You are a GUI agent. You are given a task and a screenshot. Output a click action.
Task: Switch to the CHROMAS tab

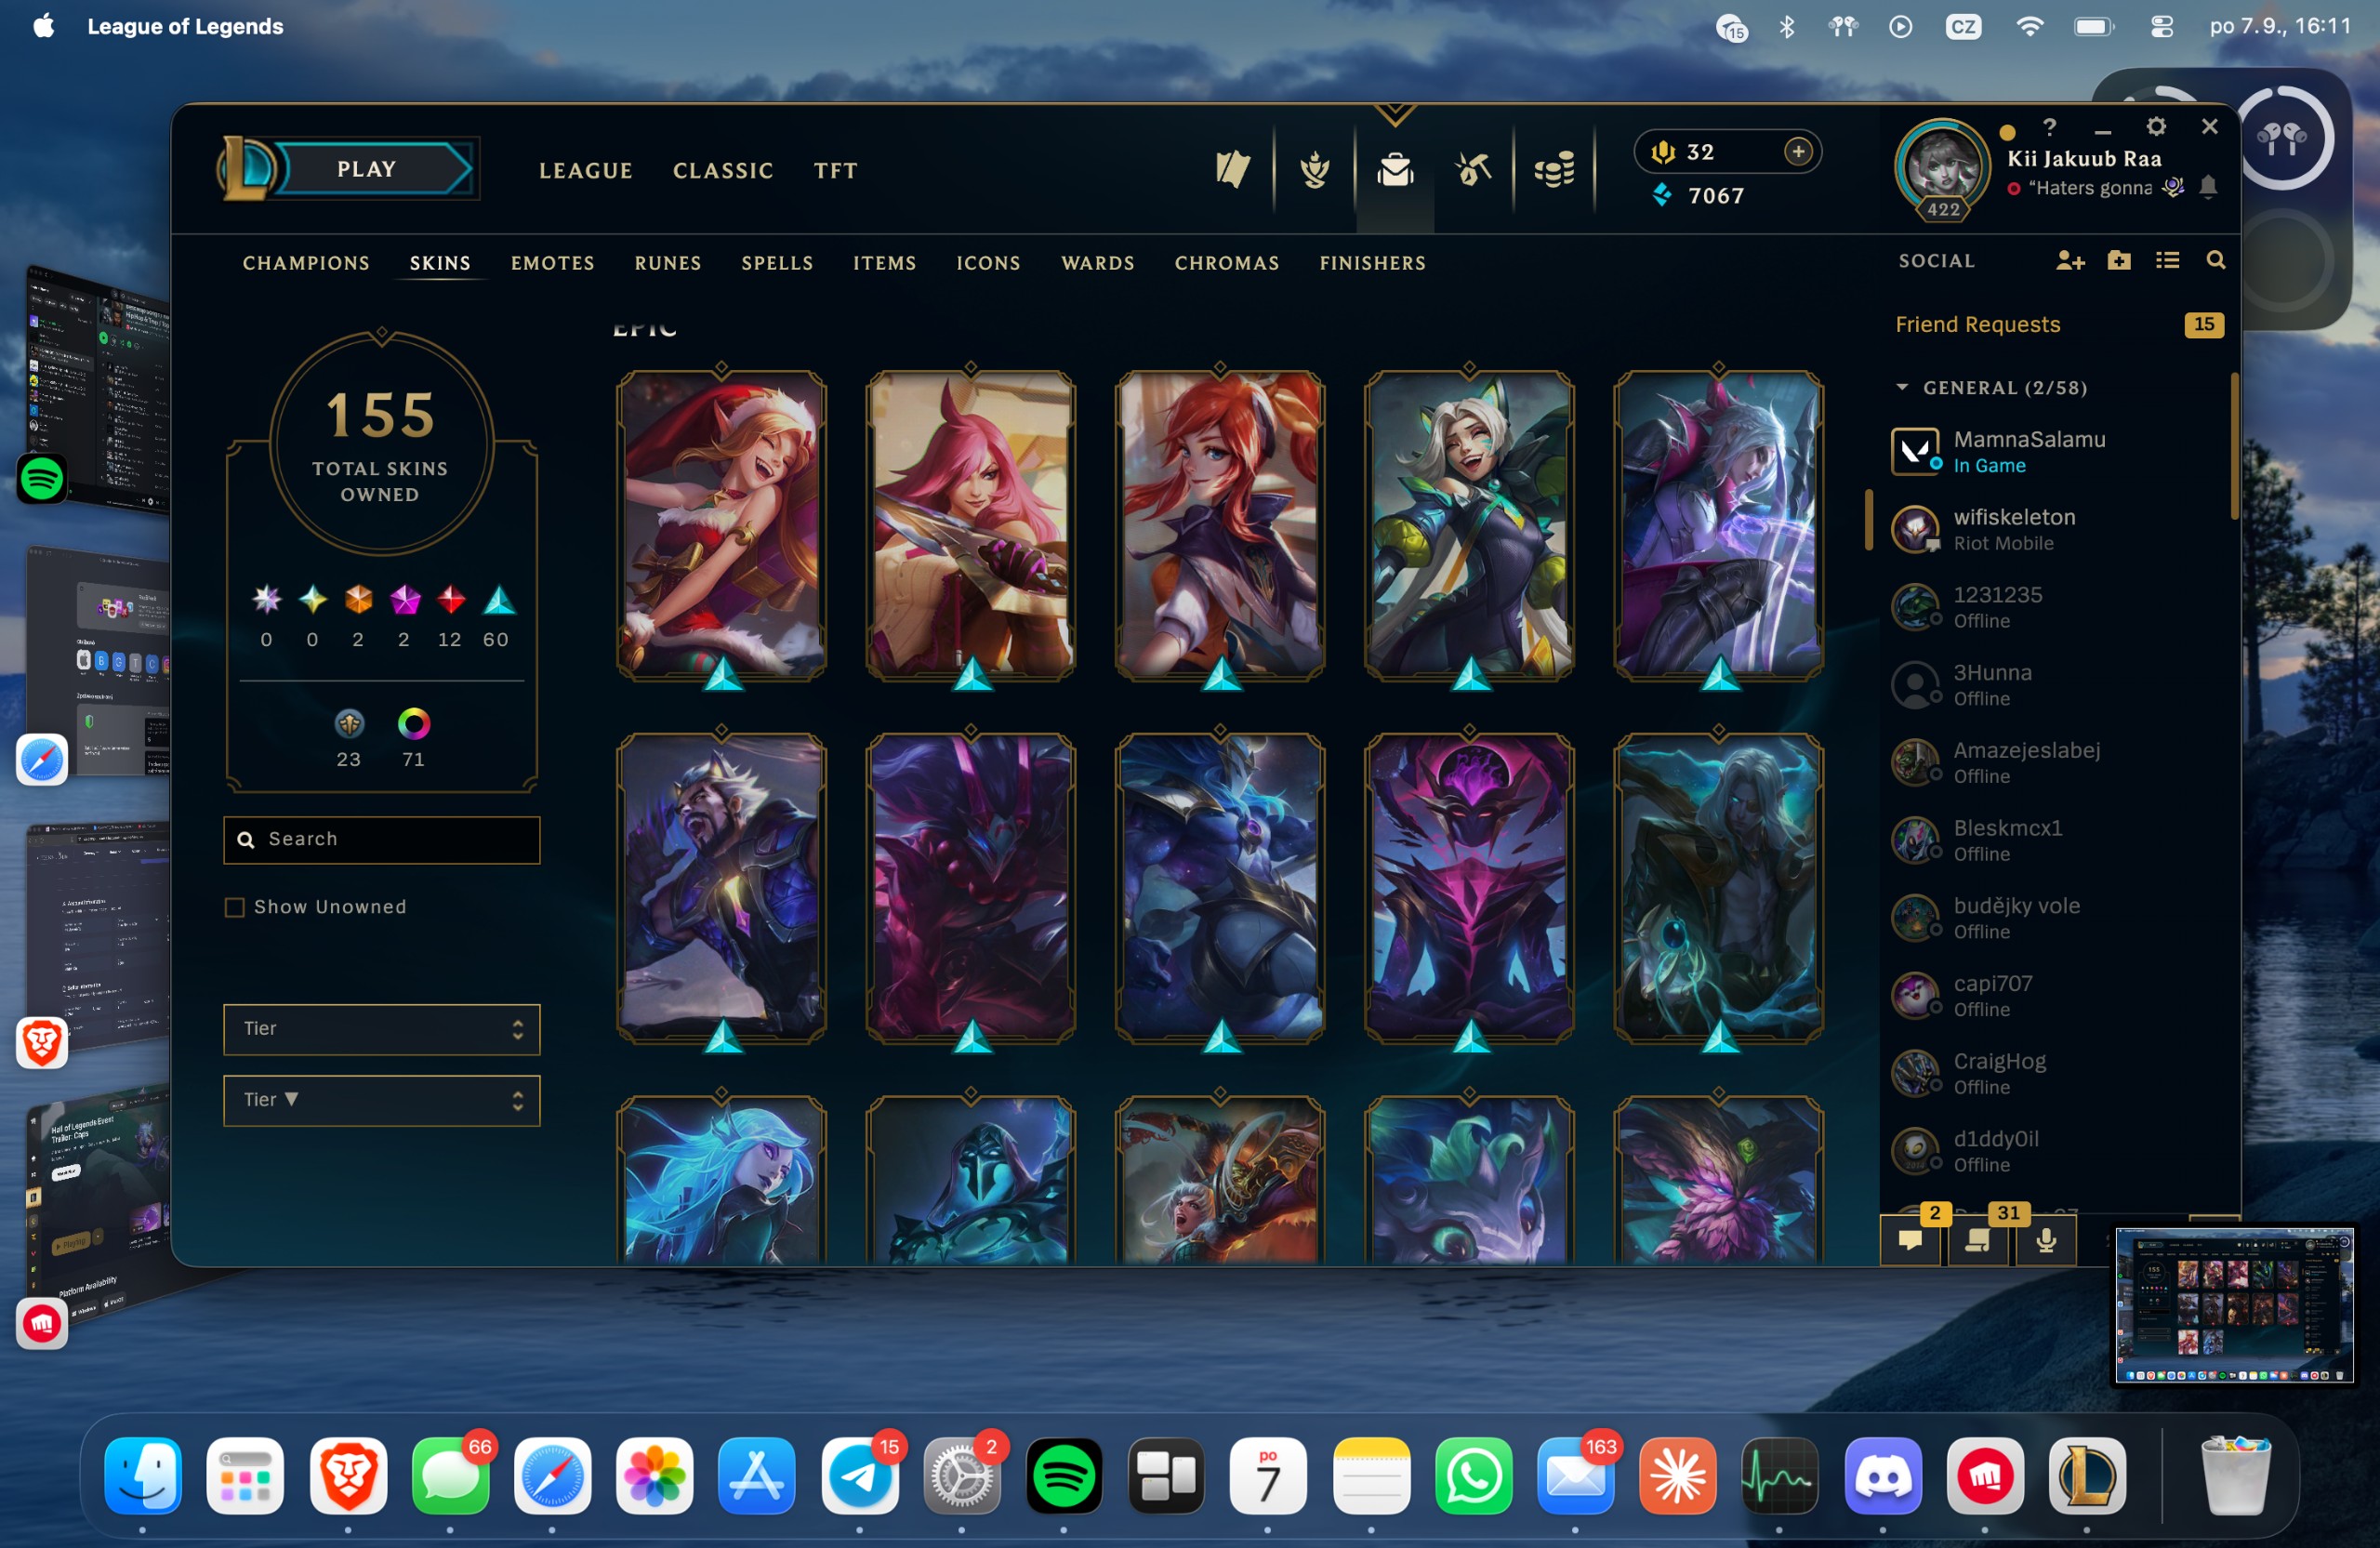coord(1227,263)
